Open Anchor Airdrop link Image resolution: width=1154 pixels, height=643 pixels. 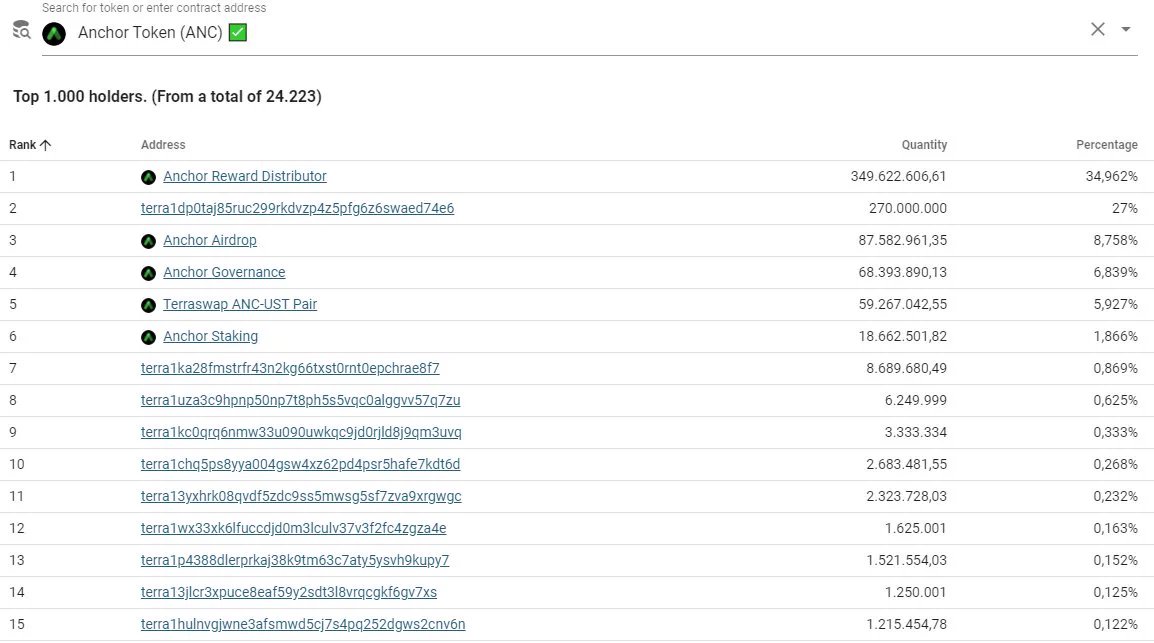[x=210, y=241]
